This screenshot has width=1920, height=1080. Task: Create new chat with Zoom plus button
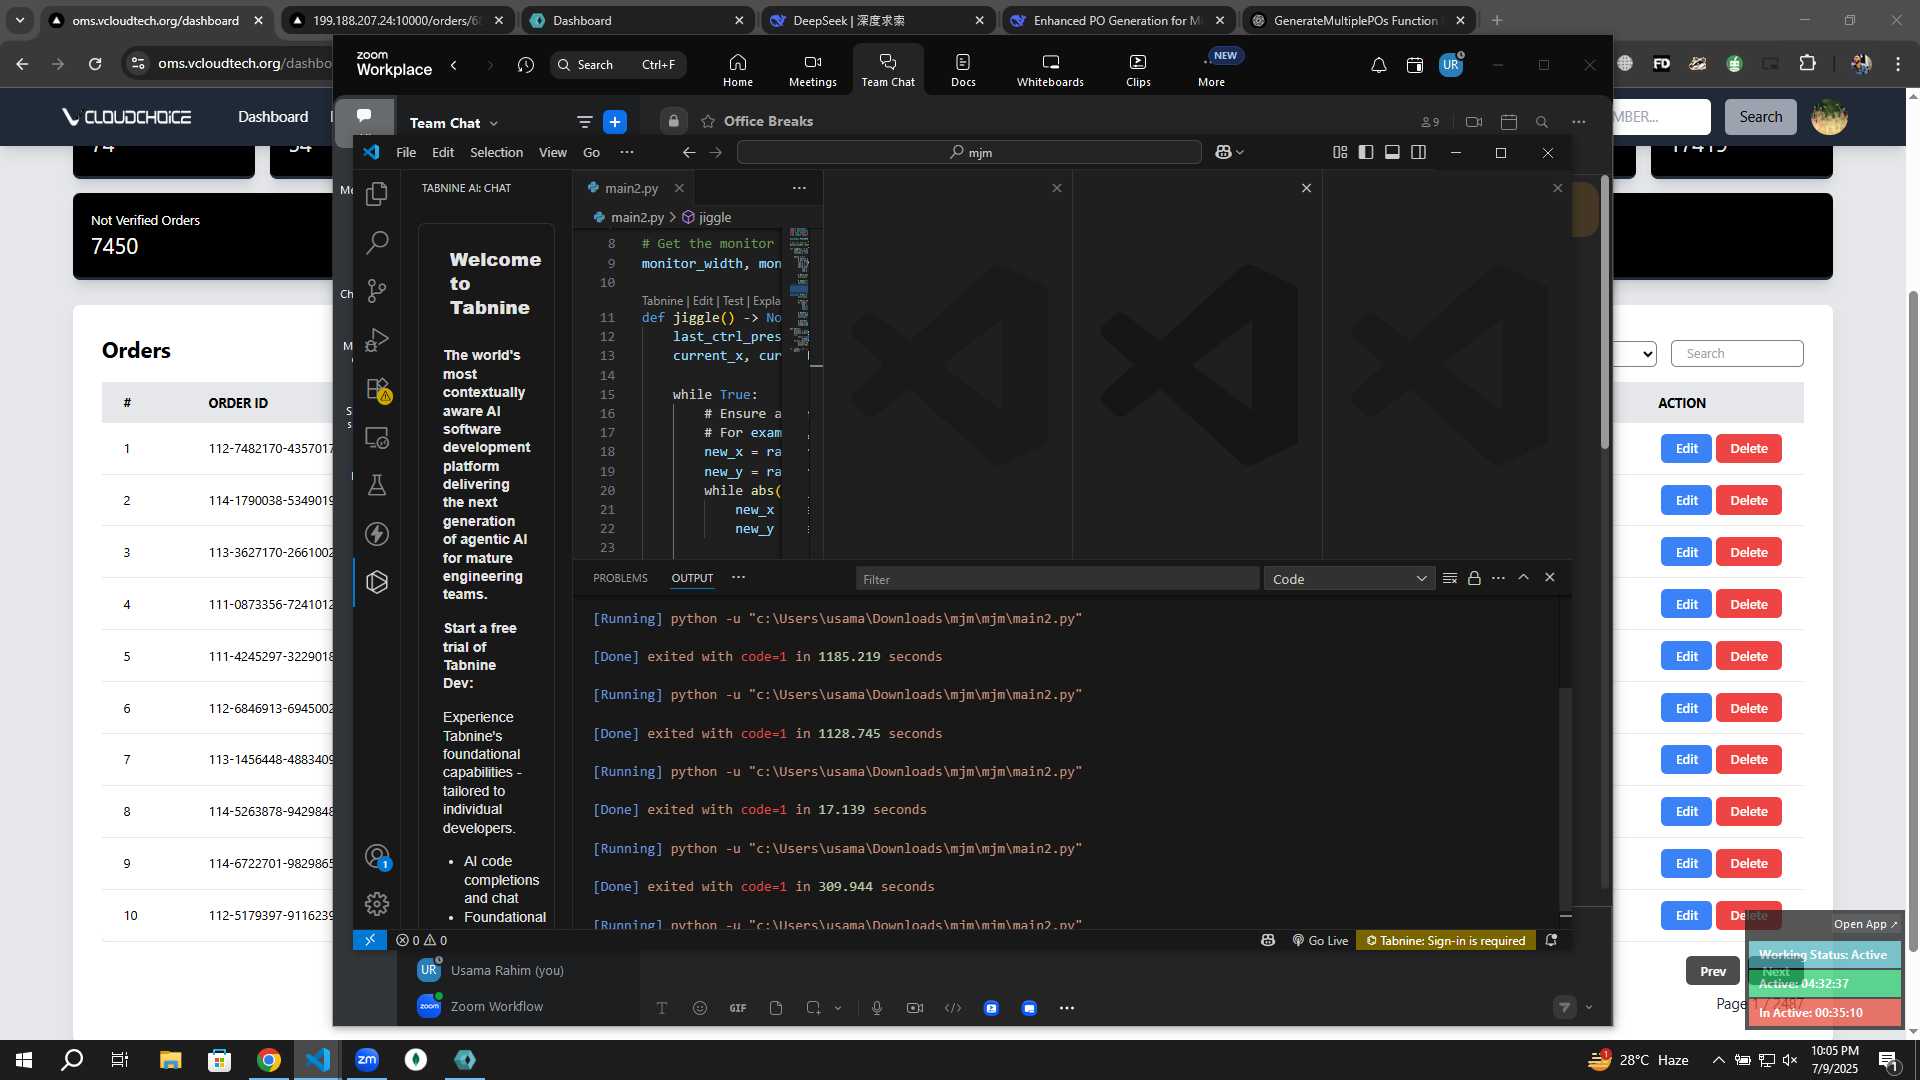point(615,122)
